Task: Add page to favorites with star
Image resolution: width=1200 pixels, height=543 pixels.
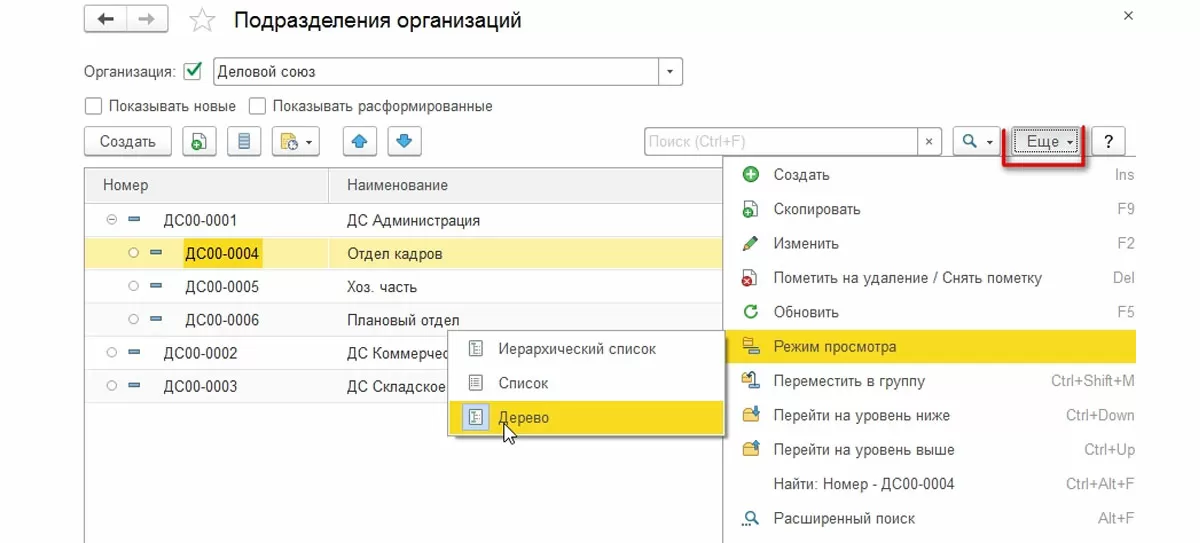Action: [202, 20]
